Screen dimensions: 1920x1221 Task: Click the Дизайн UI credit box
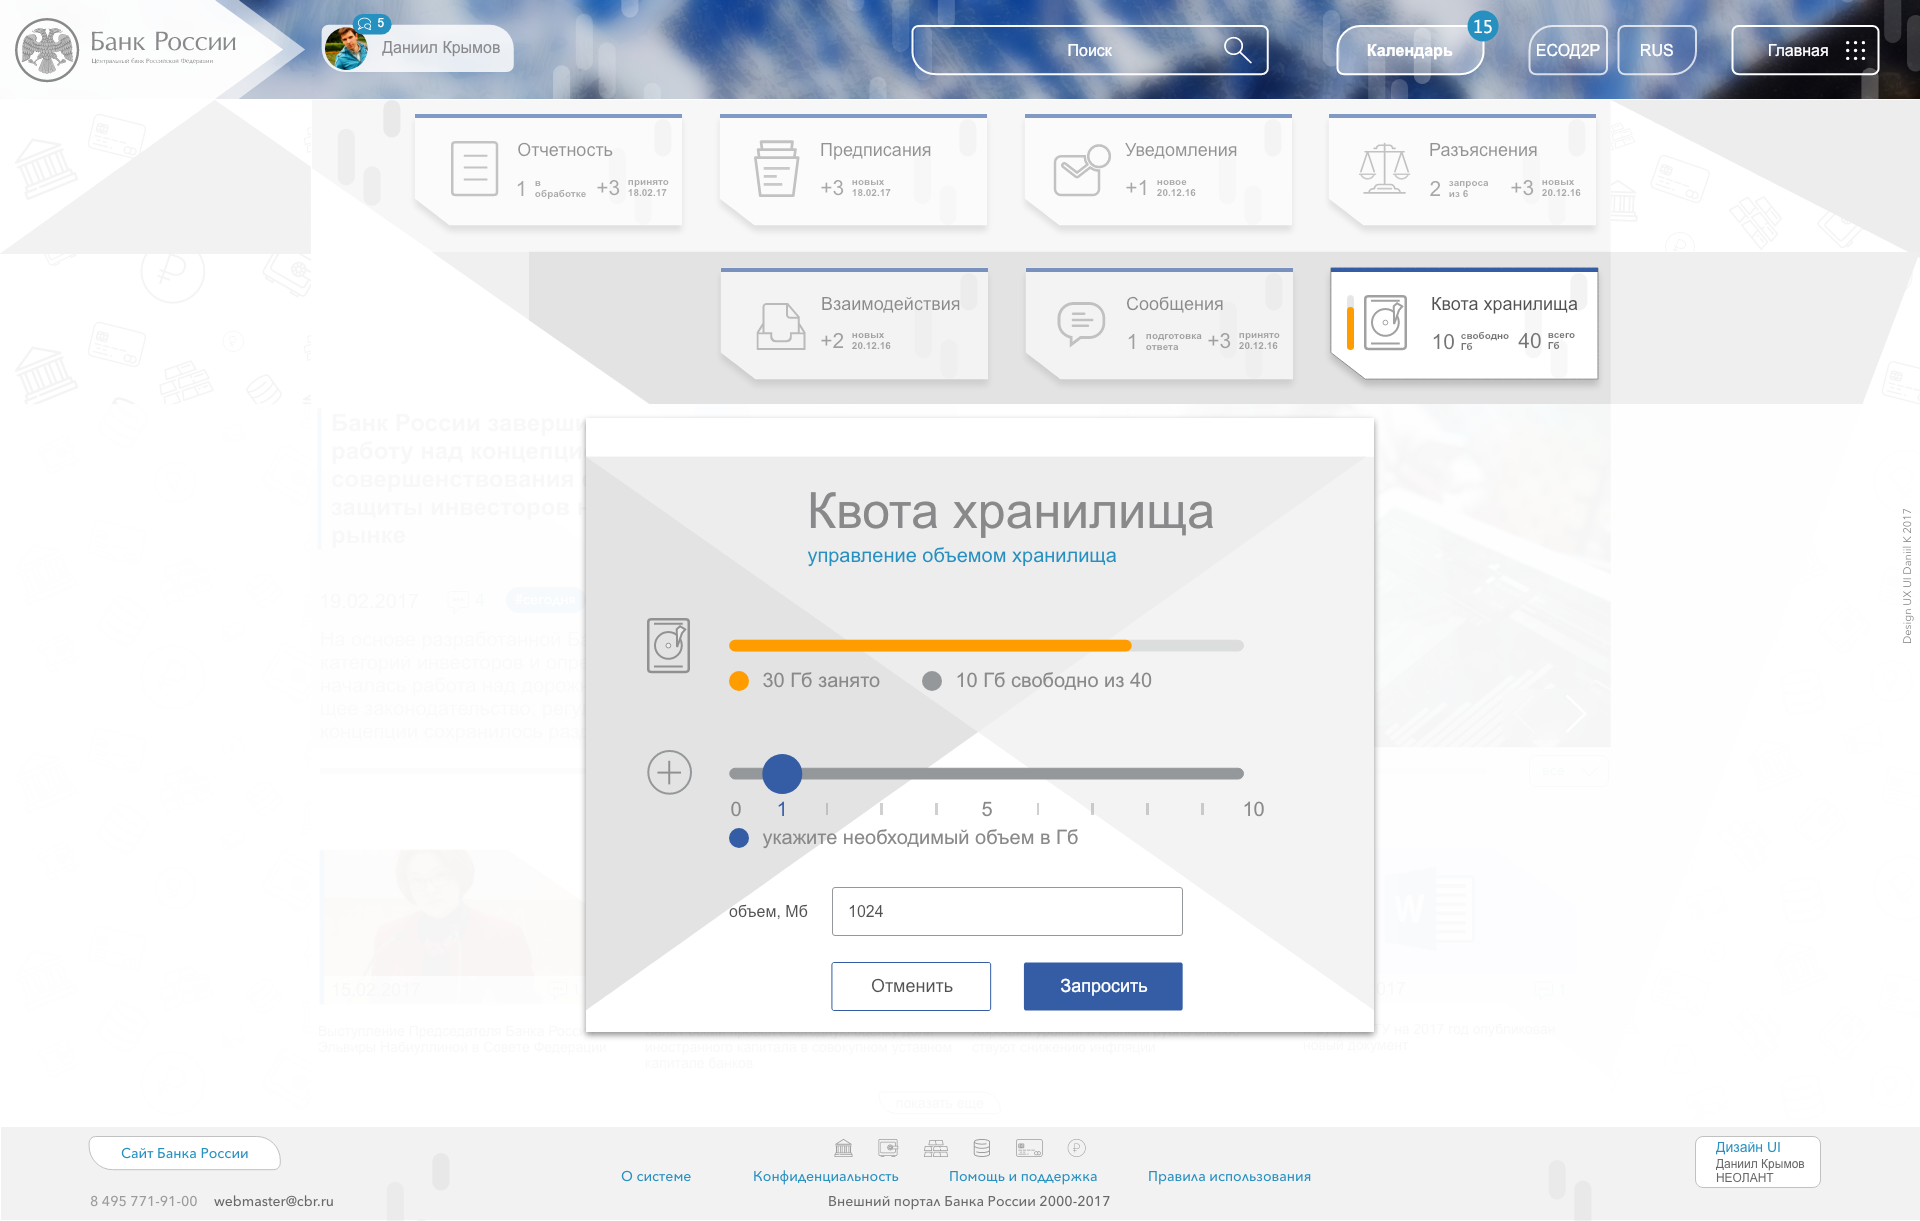[x=1758, y=1162]
